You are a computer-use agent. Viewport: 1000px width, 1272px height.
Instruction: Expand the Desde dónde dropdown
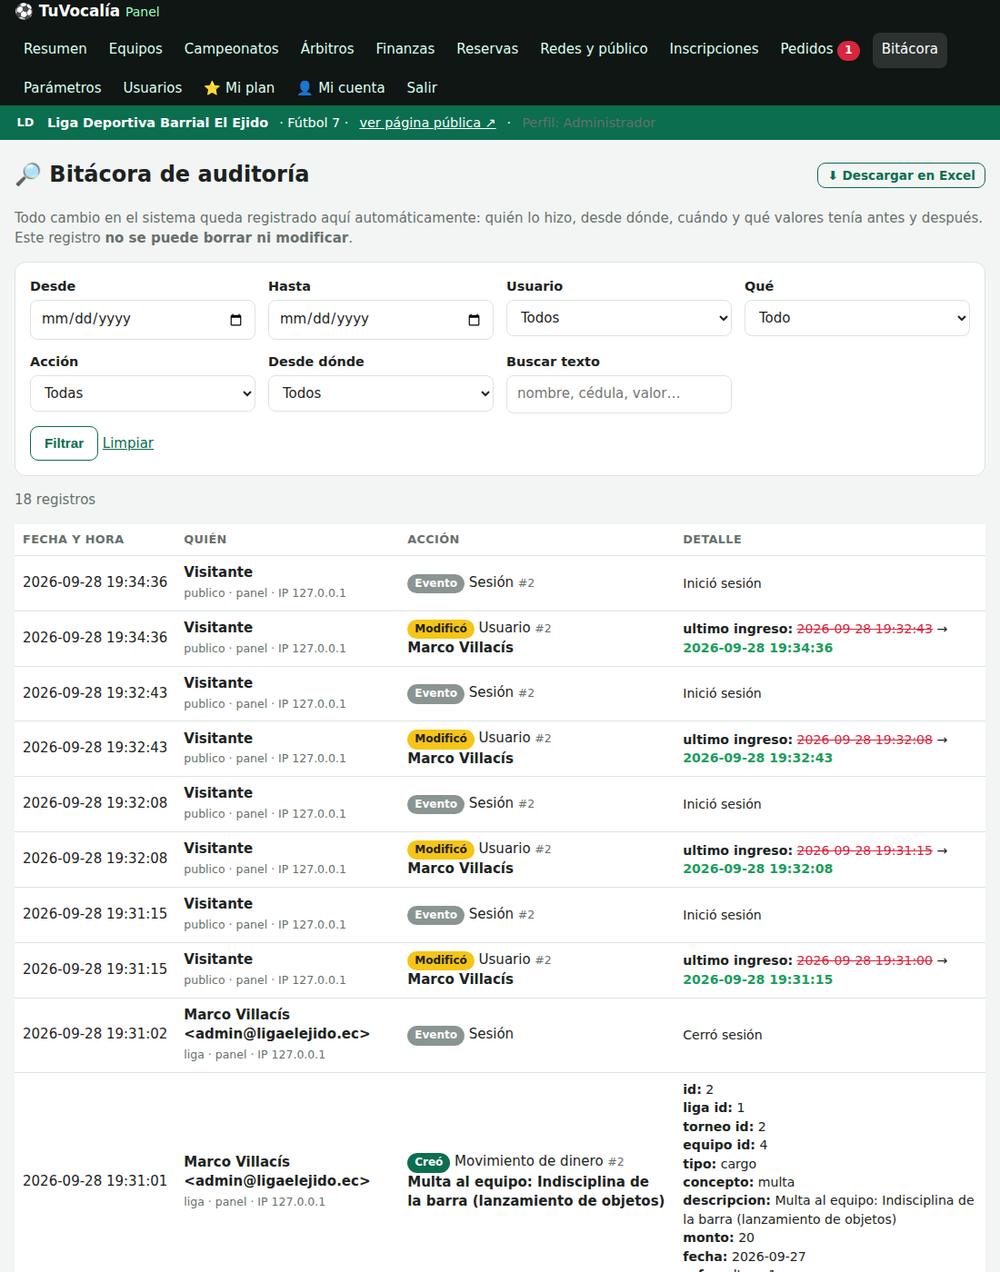point(381,393)
